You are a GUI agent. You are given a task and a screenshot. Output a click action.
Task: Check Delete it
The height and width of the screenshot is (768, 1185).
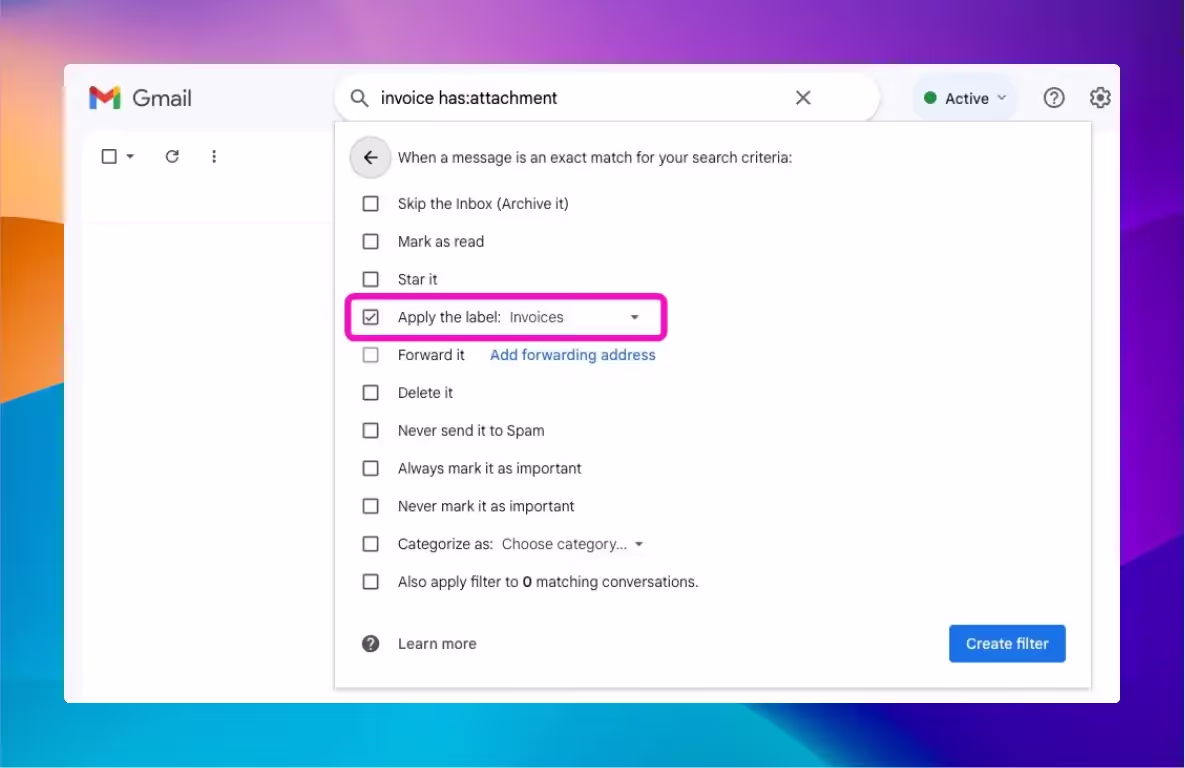(x=370, y=393)
